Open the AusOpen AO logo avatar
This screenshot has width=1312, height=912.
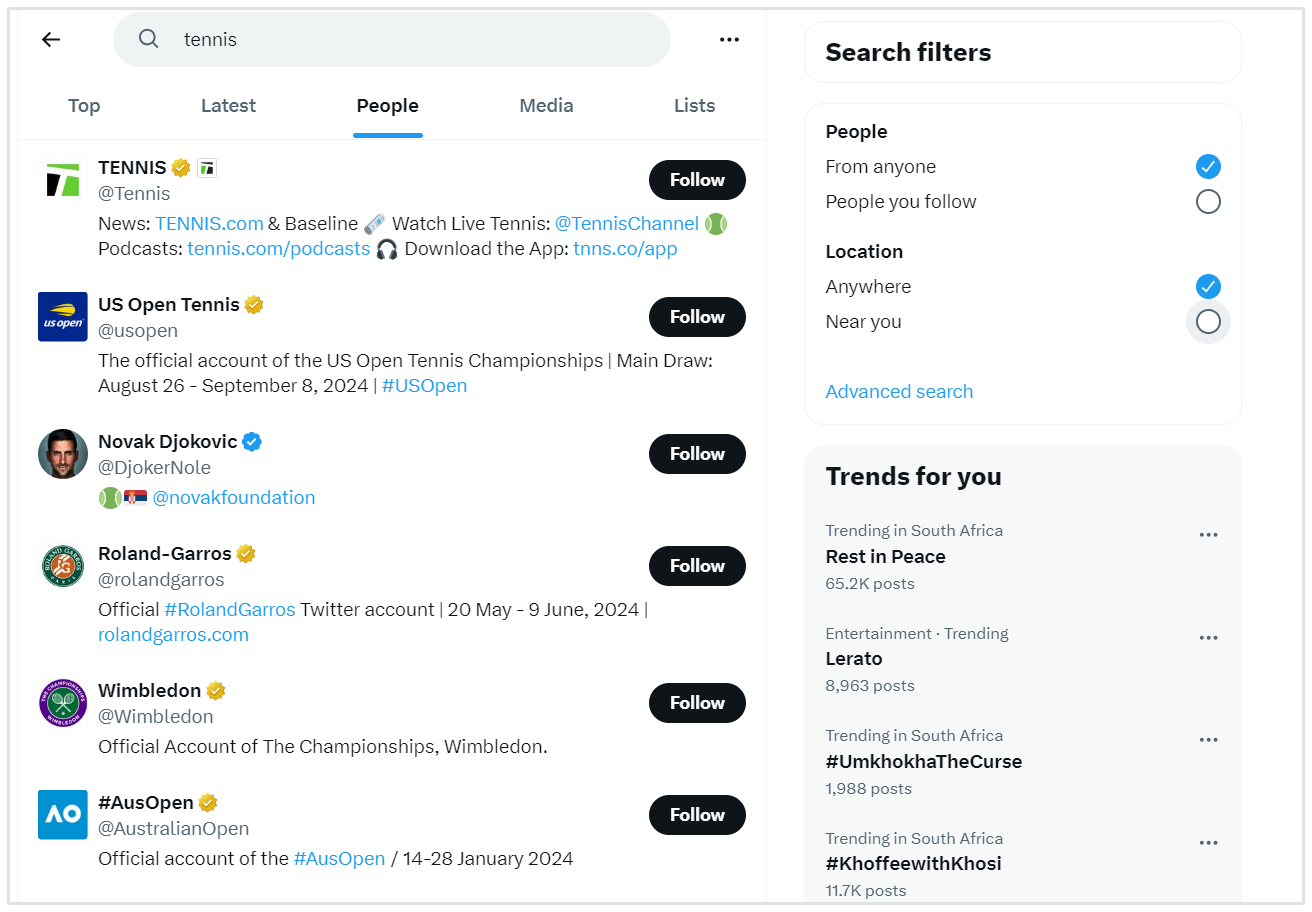coord(63,815)
